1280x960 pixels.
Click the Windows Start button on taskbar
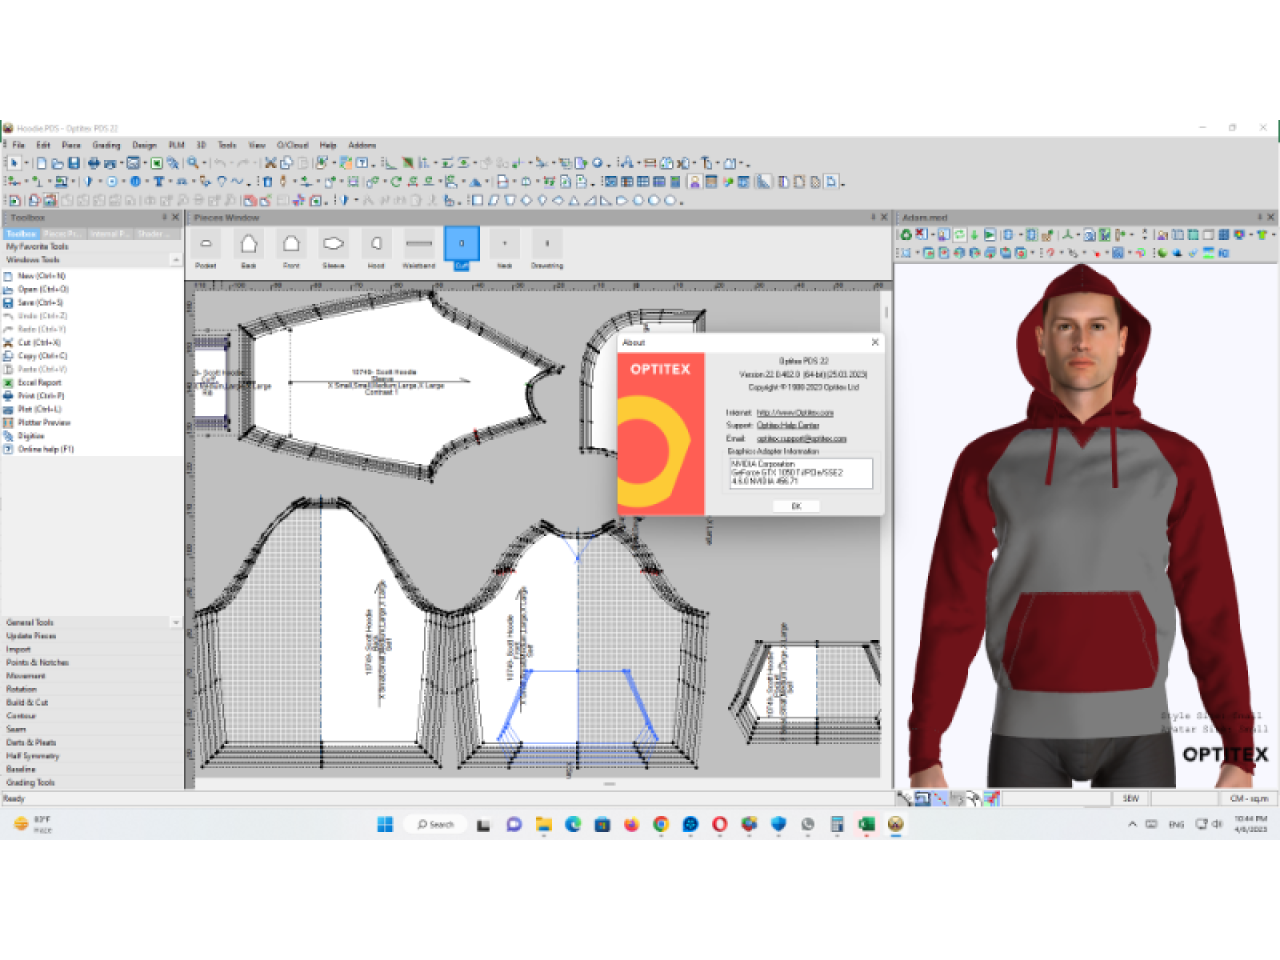click(385, 824)
